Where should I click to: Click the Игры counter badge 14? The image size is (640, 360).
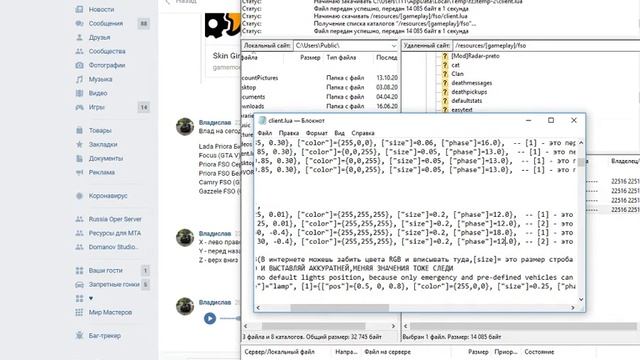(144, 107)
